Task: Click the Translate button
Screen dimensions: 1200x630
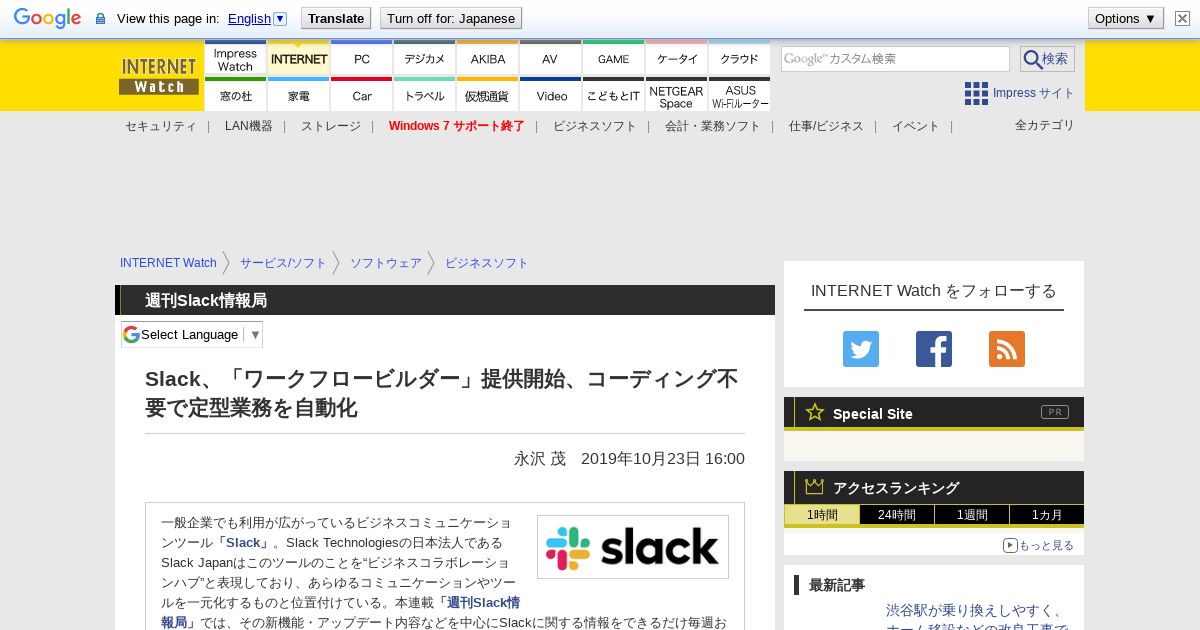Action: click(335, 18)
